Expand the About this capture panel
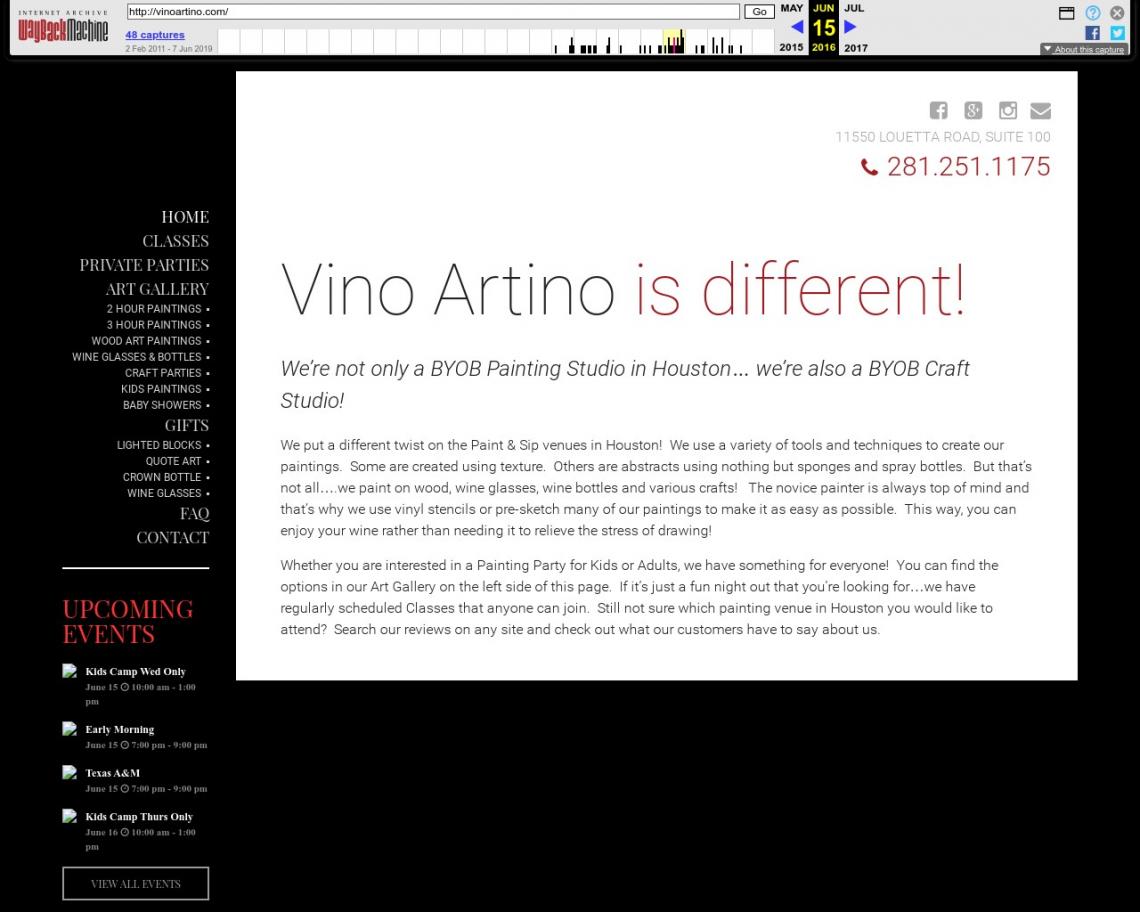This screenshot has height=912, width=1140. point(1084,49)
